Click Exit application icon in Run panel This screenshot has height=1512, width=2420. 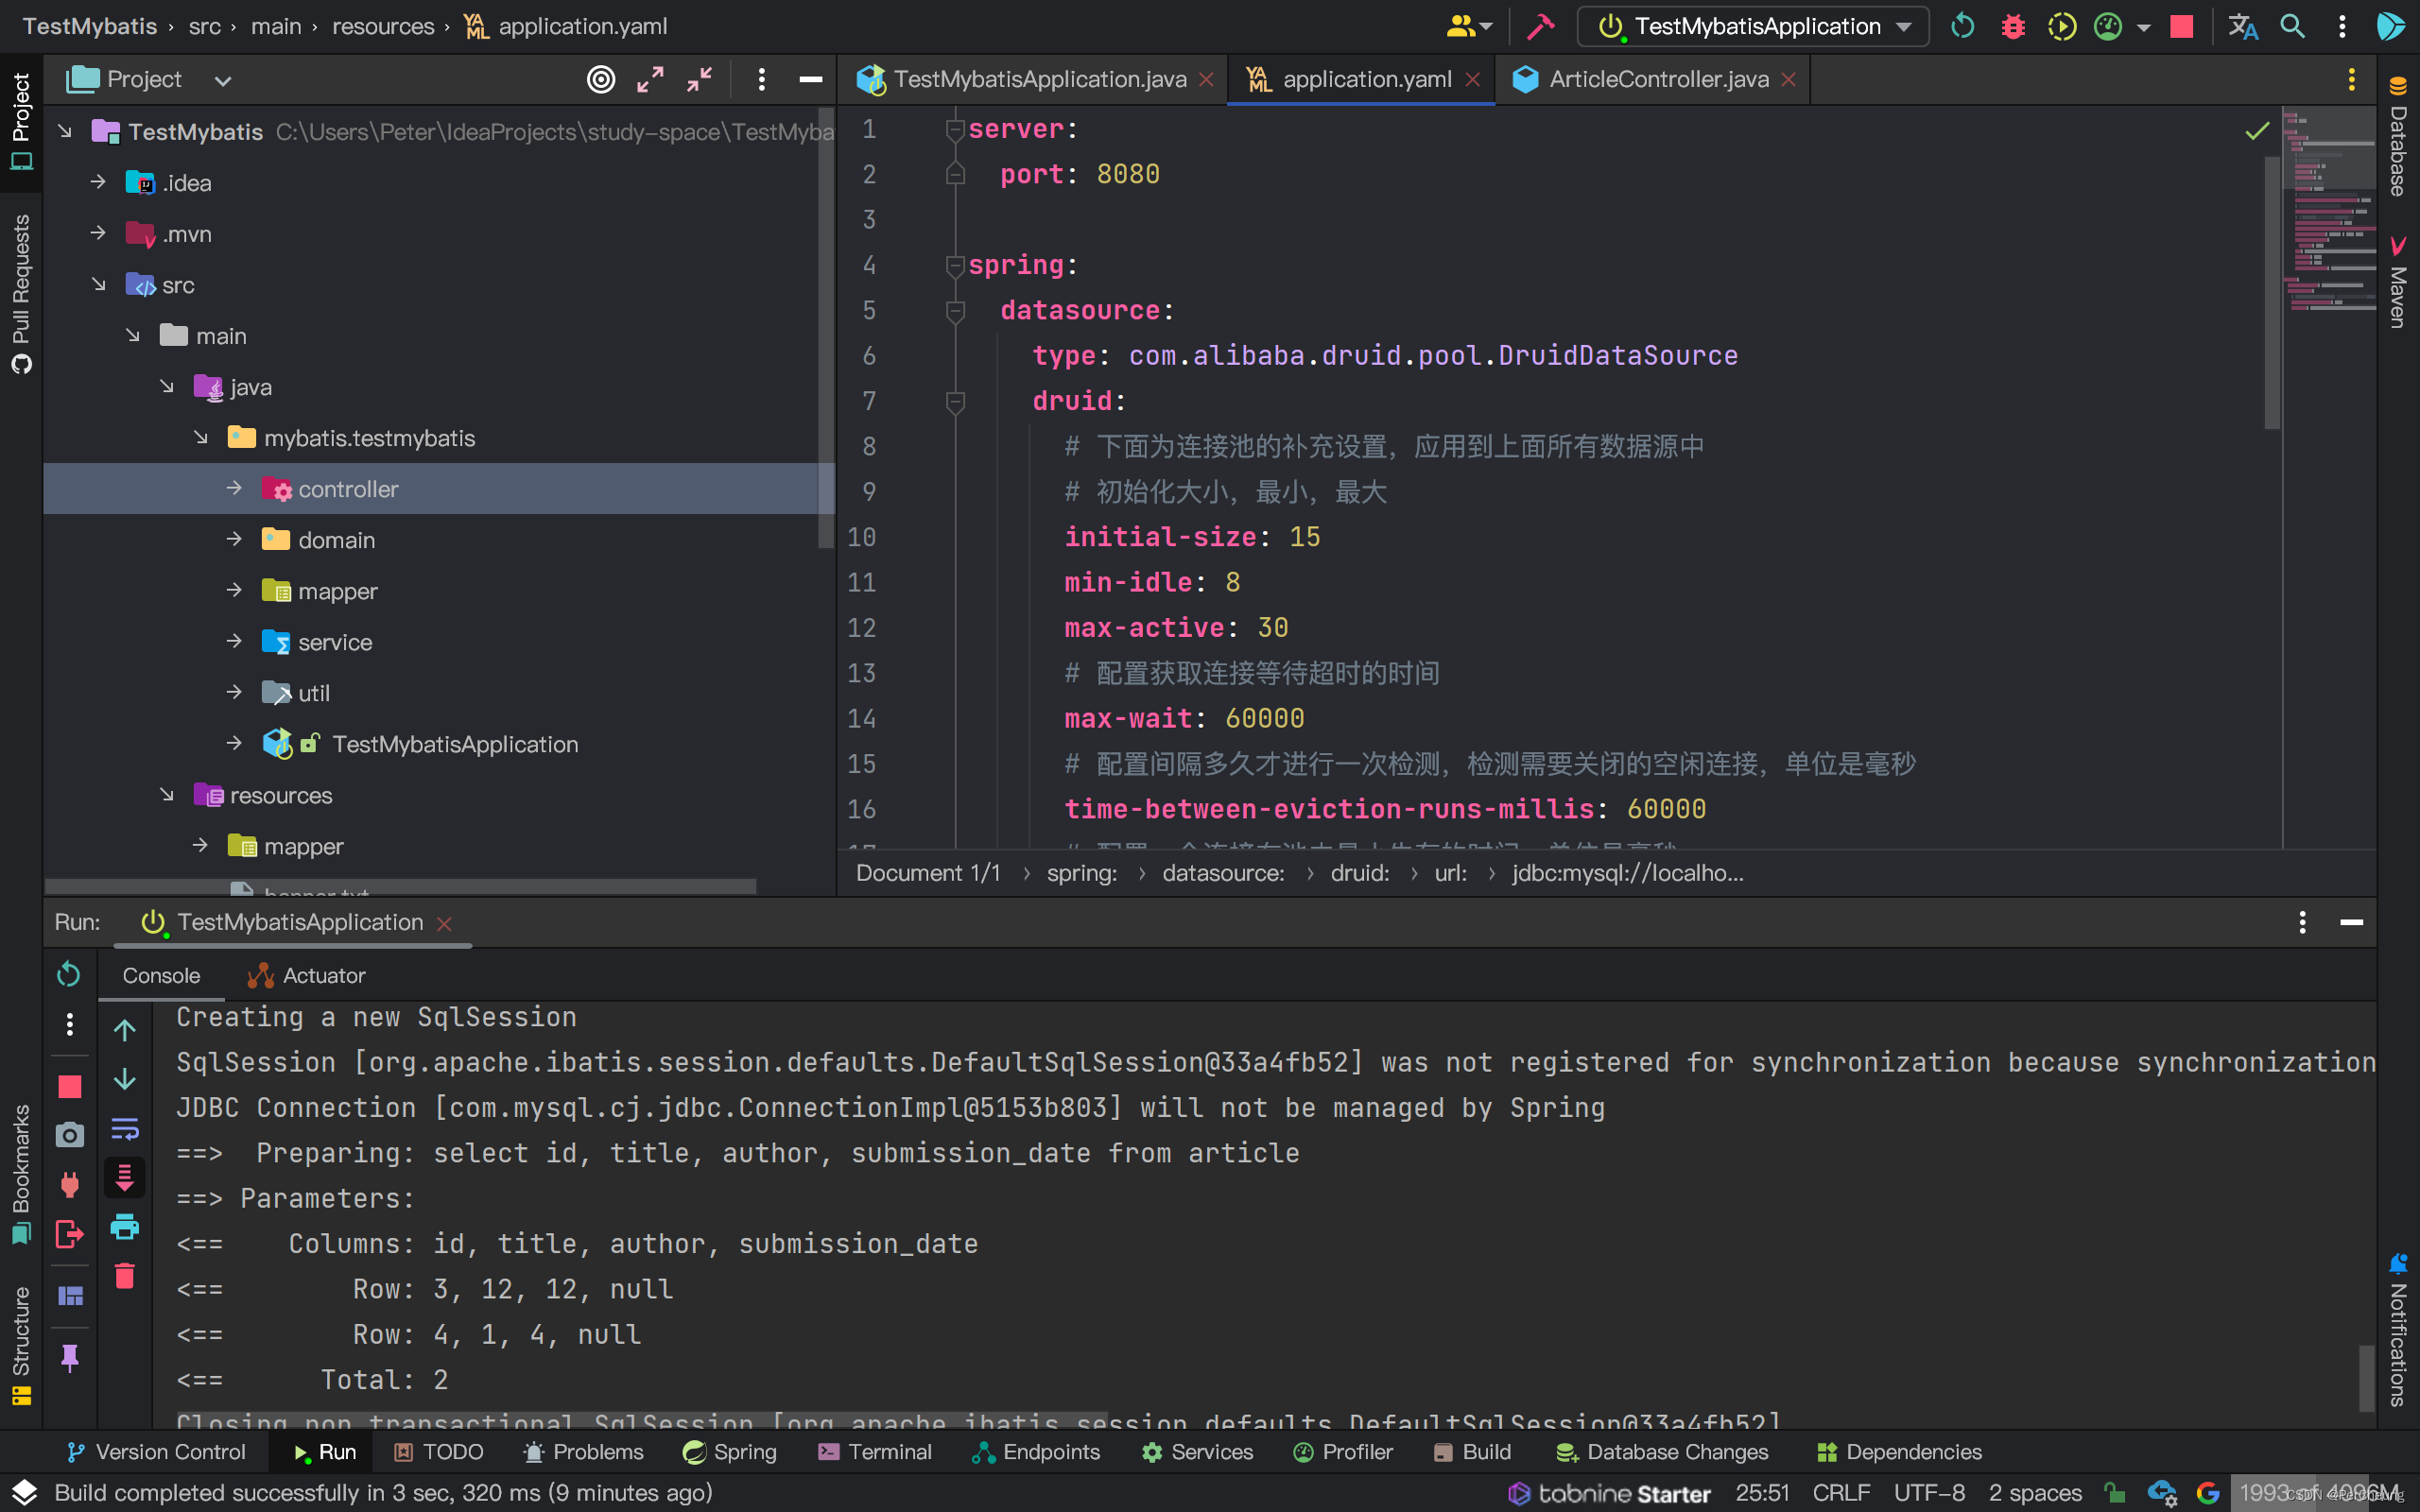[69, 1234]
